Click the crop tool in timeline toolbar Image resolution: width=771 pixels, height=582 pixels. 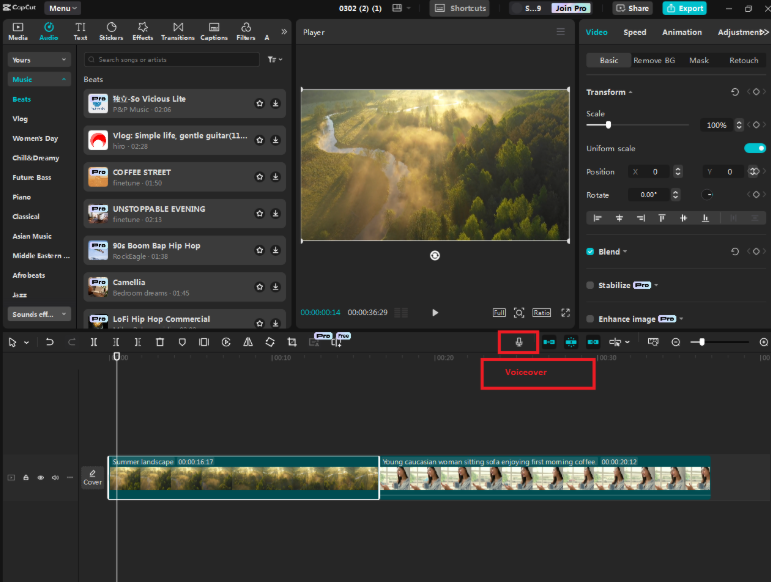pos(292,342)
